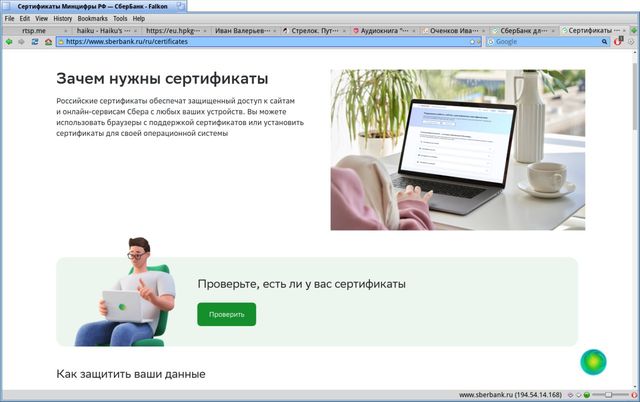Close the rtsp.me tab
640x402 pixels.
click(65, 31)
